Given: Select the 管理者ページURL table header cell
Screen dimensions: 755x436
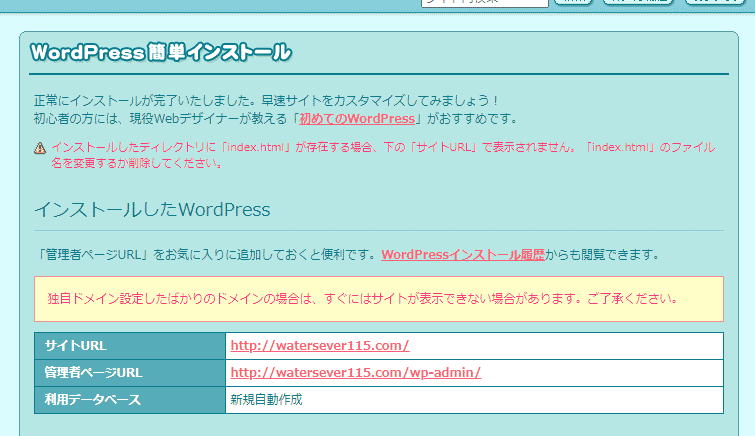Looking at the screenshot, I should point(130,373).
